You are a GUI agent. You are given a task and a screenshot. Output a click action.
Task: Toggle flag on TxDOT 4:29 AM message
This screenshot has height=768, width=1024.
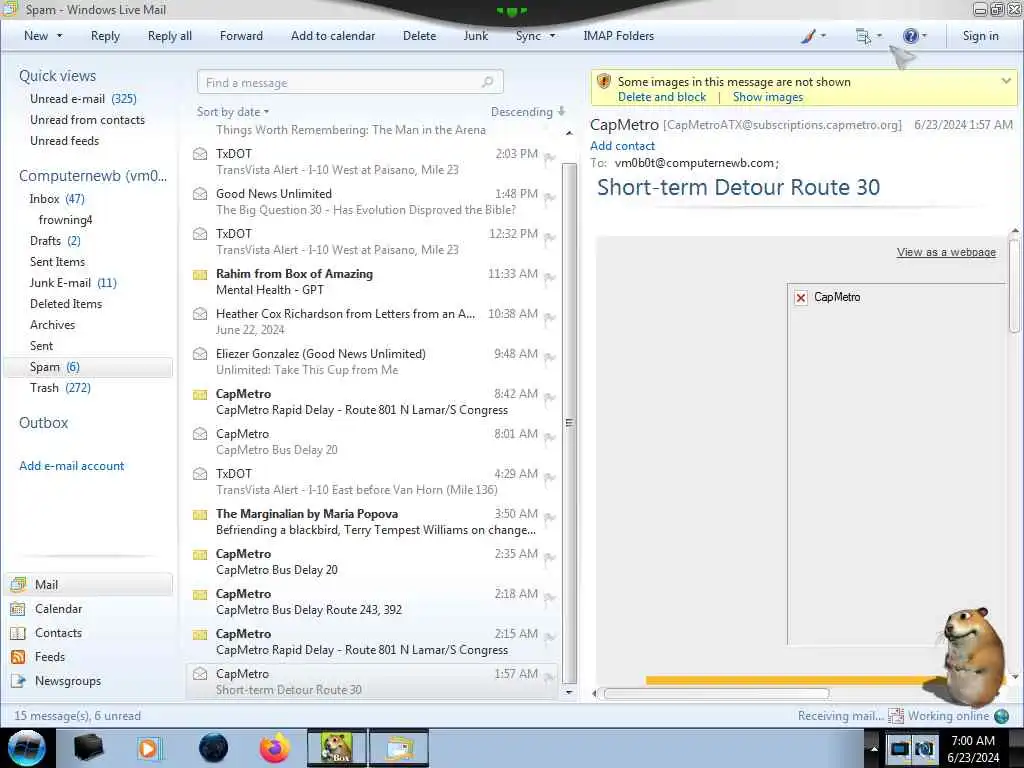click(550, 477)
